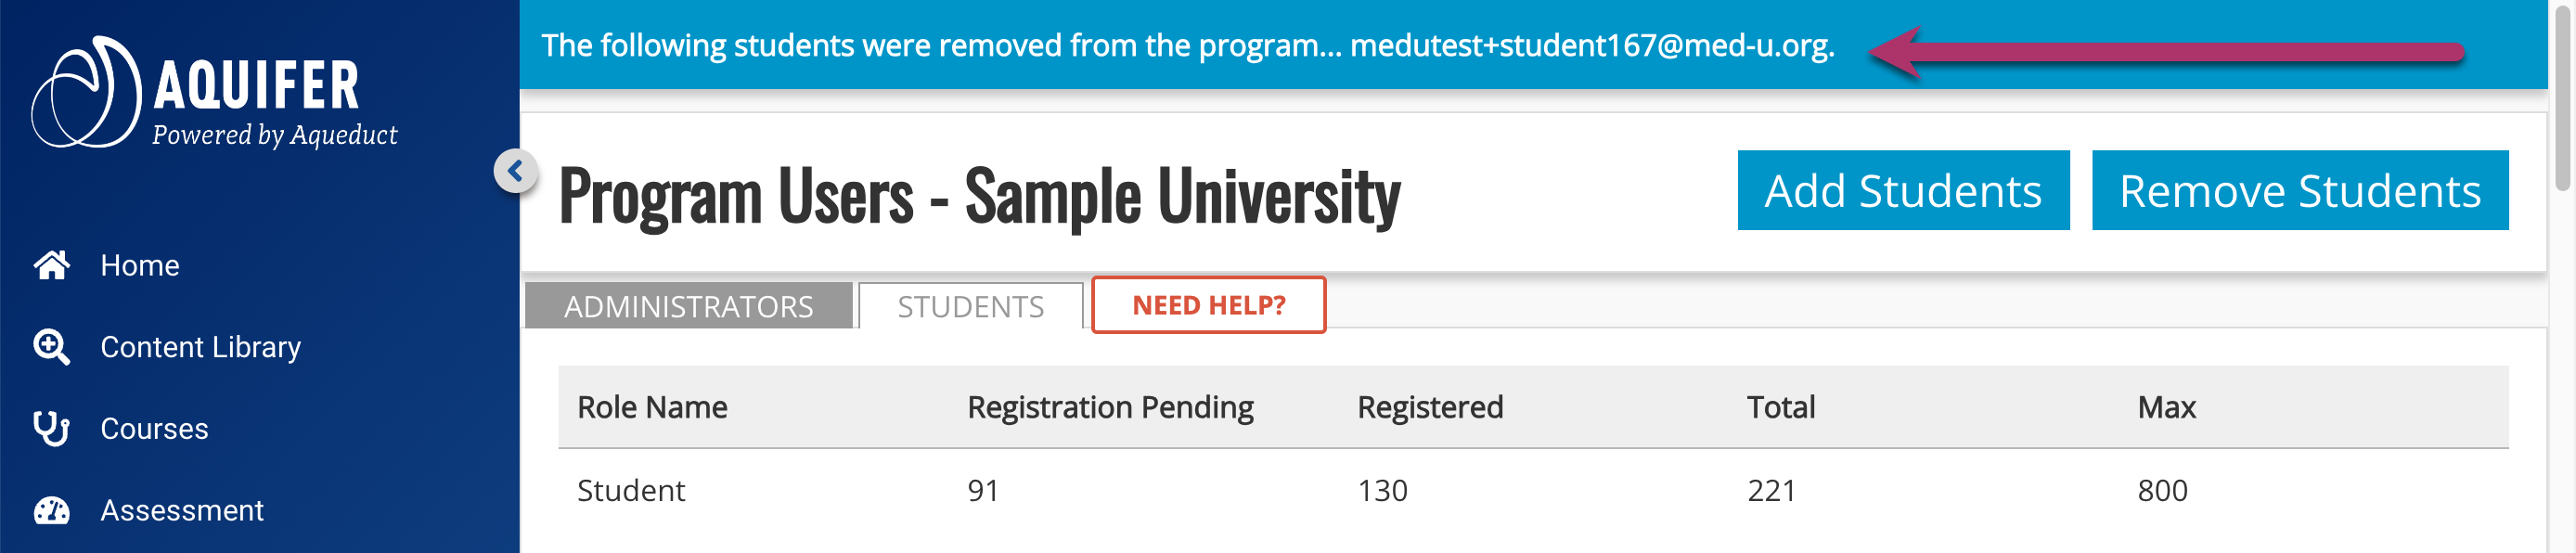Switch to the Administrators tab
This screenshot has height=553, width=2576.
(x=688, y=306)
